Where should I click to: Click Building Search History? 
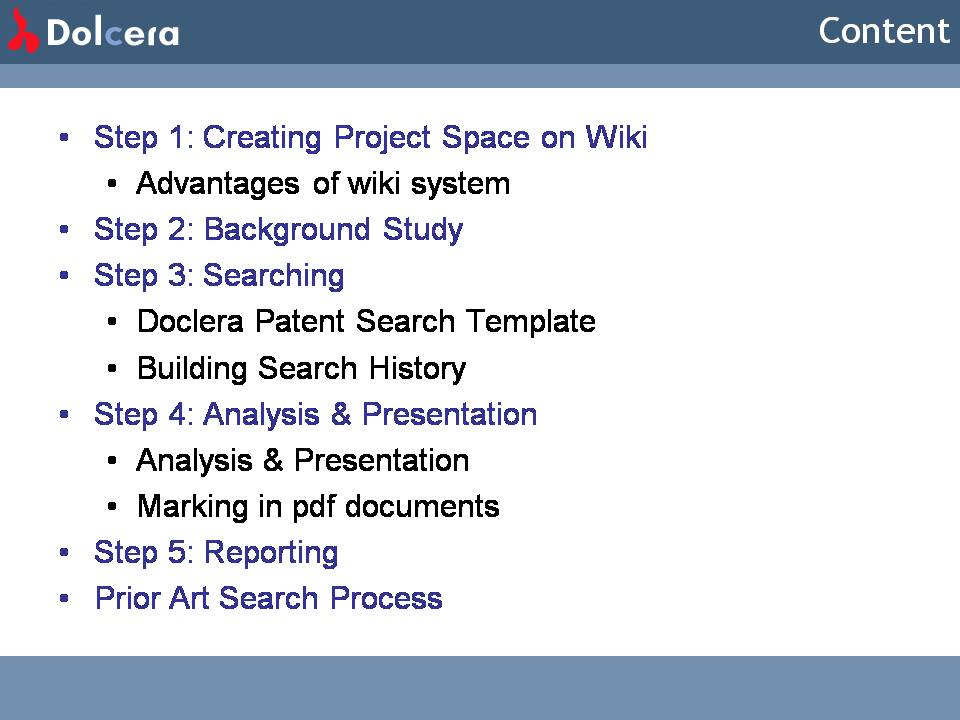[x=301, y=368]
